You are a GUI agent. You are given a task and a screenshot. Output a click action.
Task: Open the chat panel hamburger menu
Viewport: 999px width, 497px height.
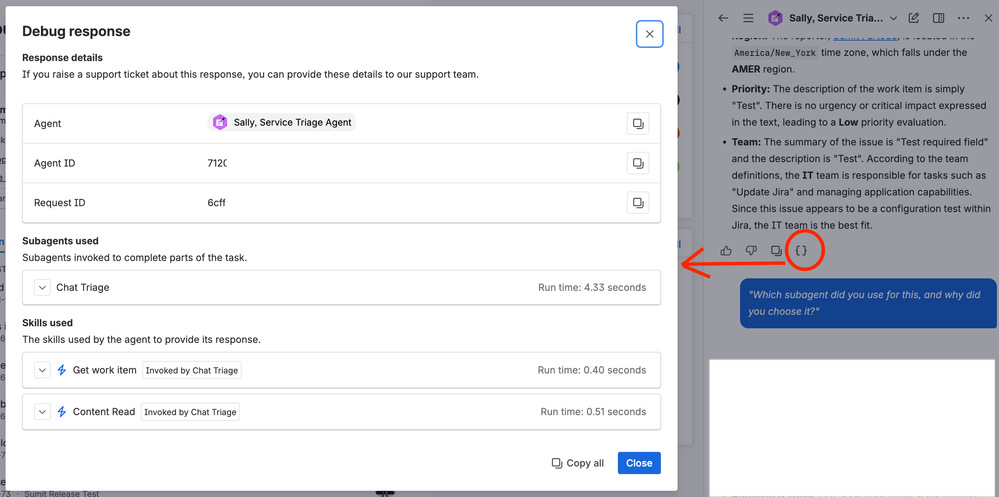click(x=749, y=18)
